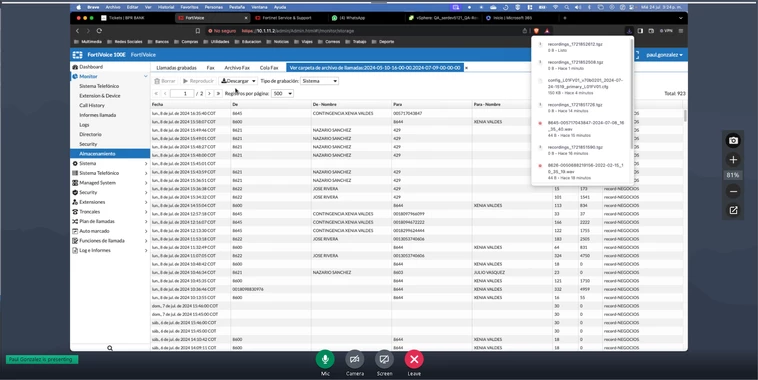Open presentation in new window icon

tap(733, 210)
